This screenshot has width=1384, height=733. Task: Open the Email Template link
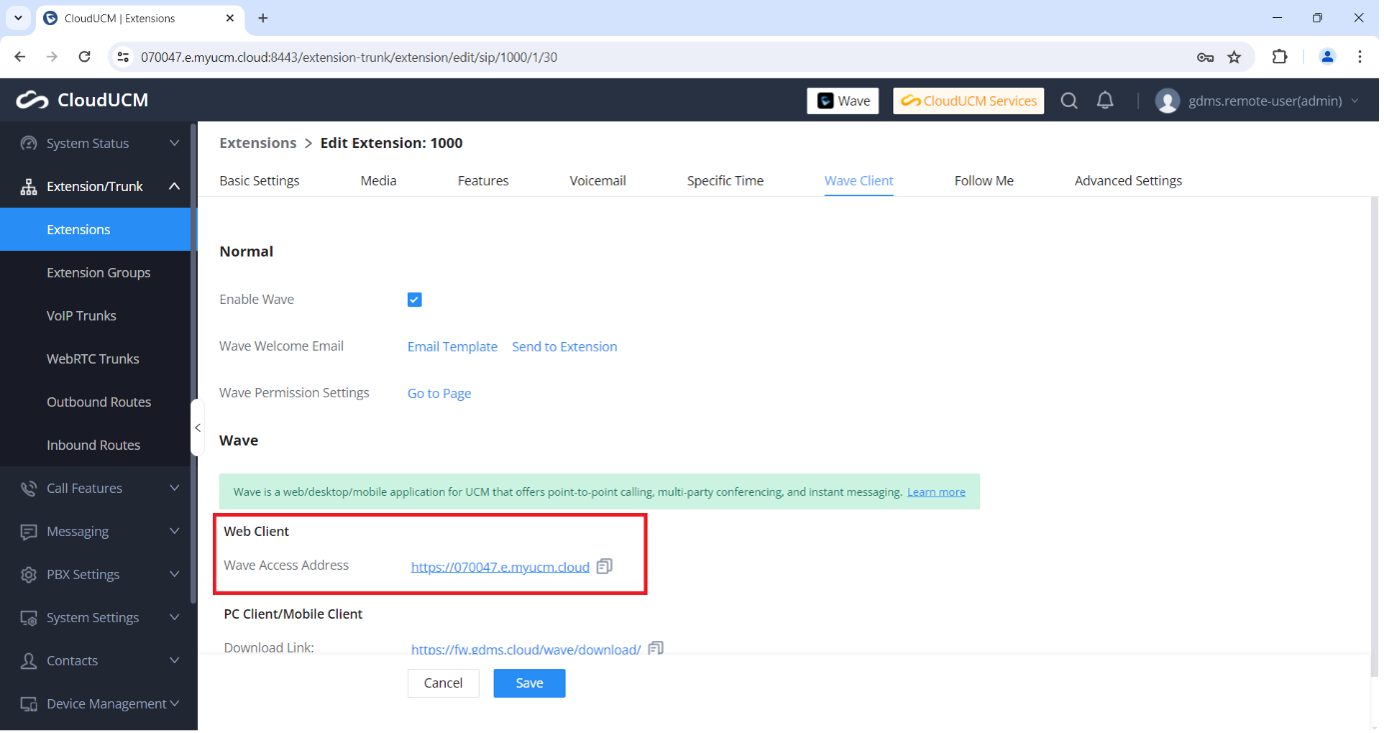[452, 347]
